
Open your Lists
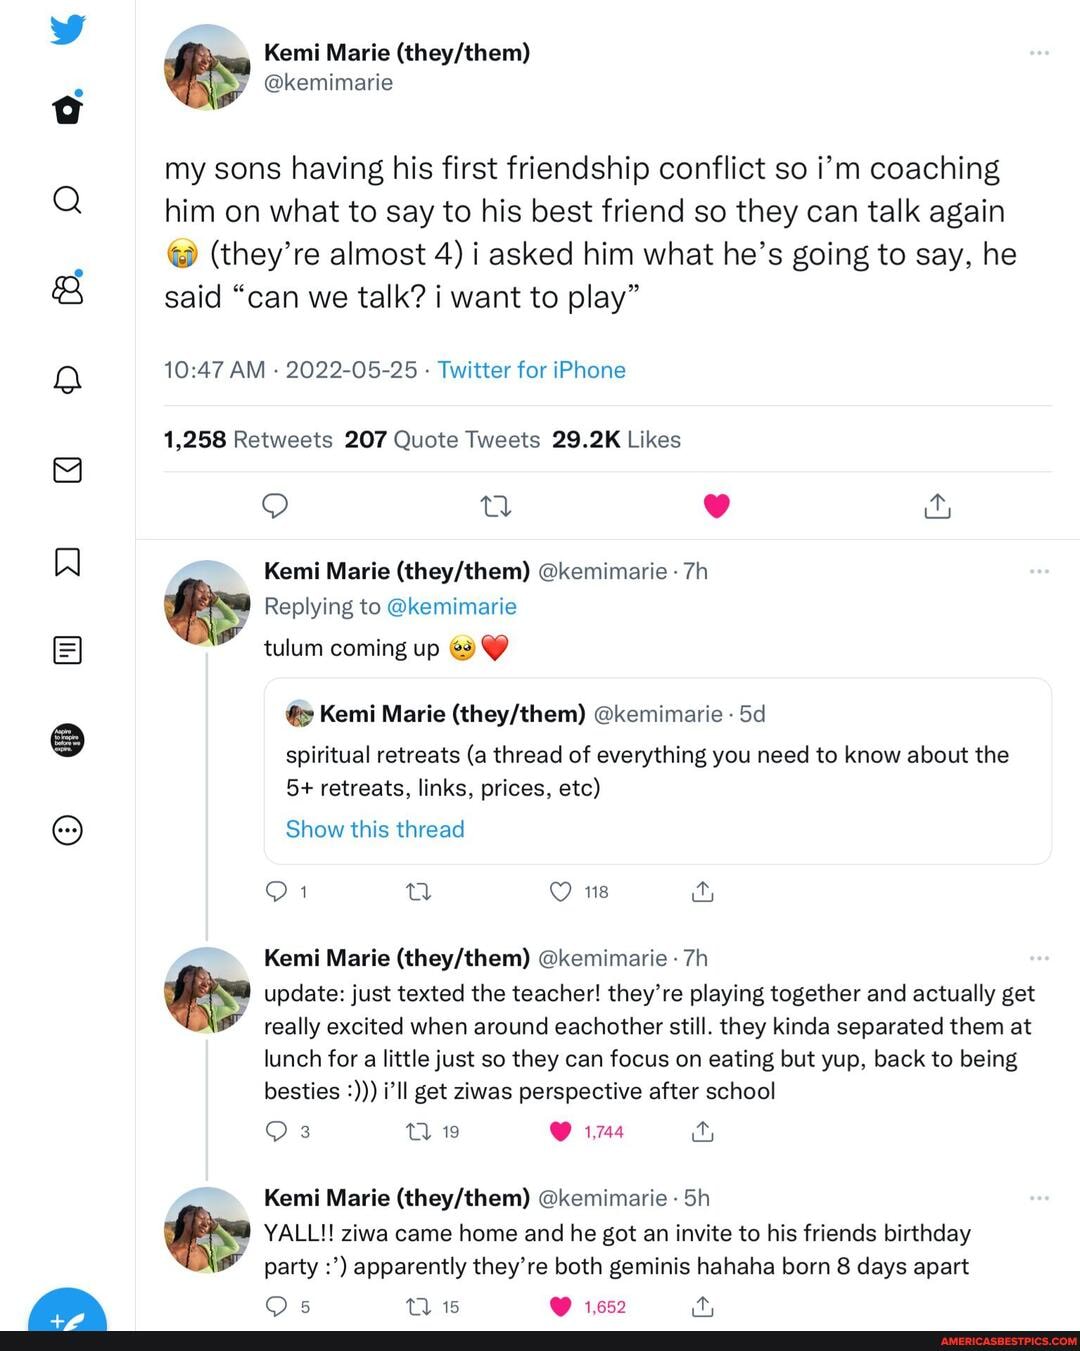pos(67,650)
